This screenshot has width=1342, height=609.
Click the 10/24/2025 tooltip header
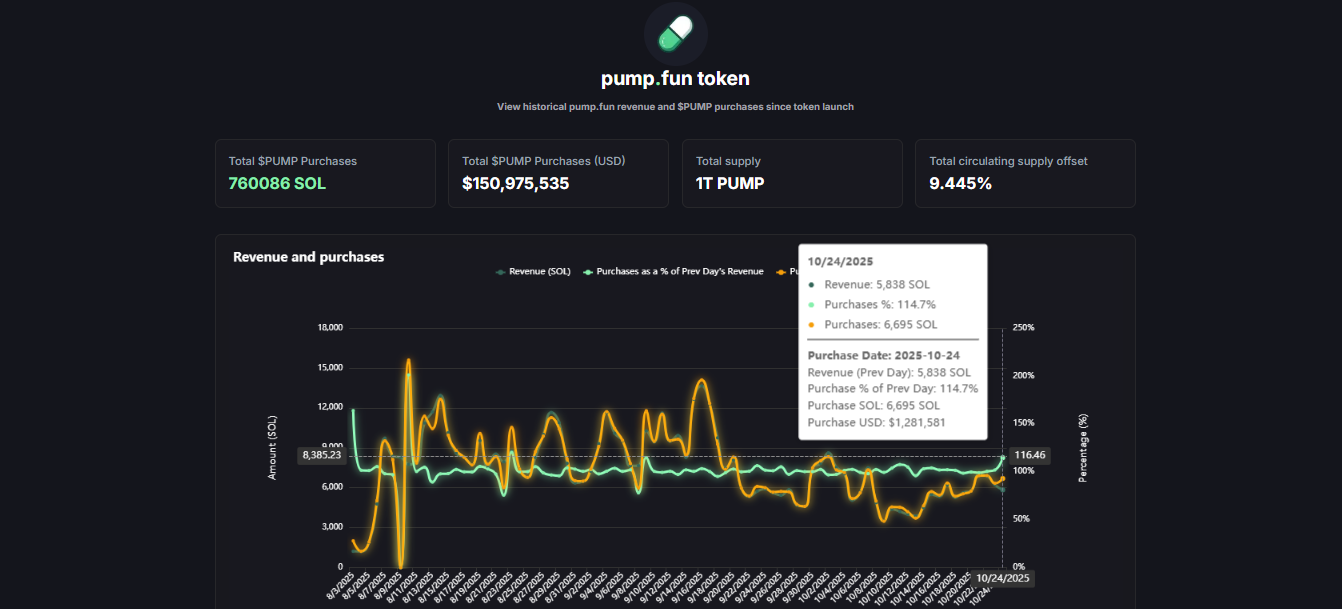click(x=840, y=262)
